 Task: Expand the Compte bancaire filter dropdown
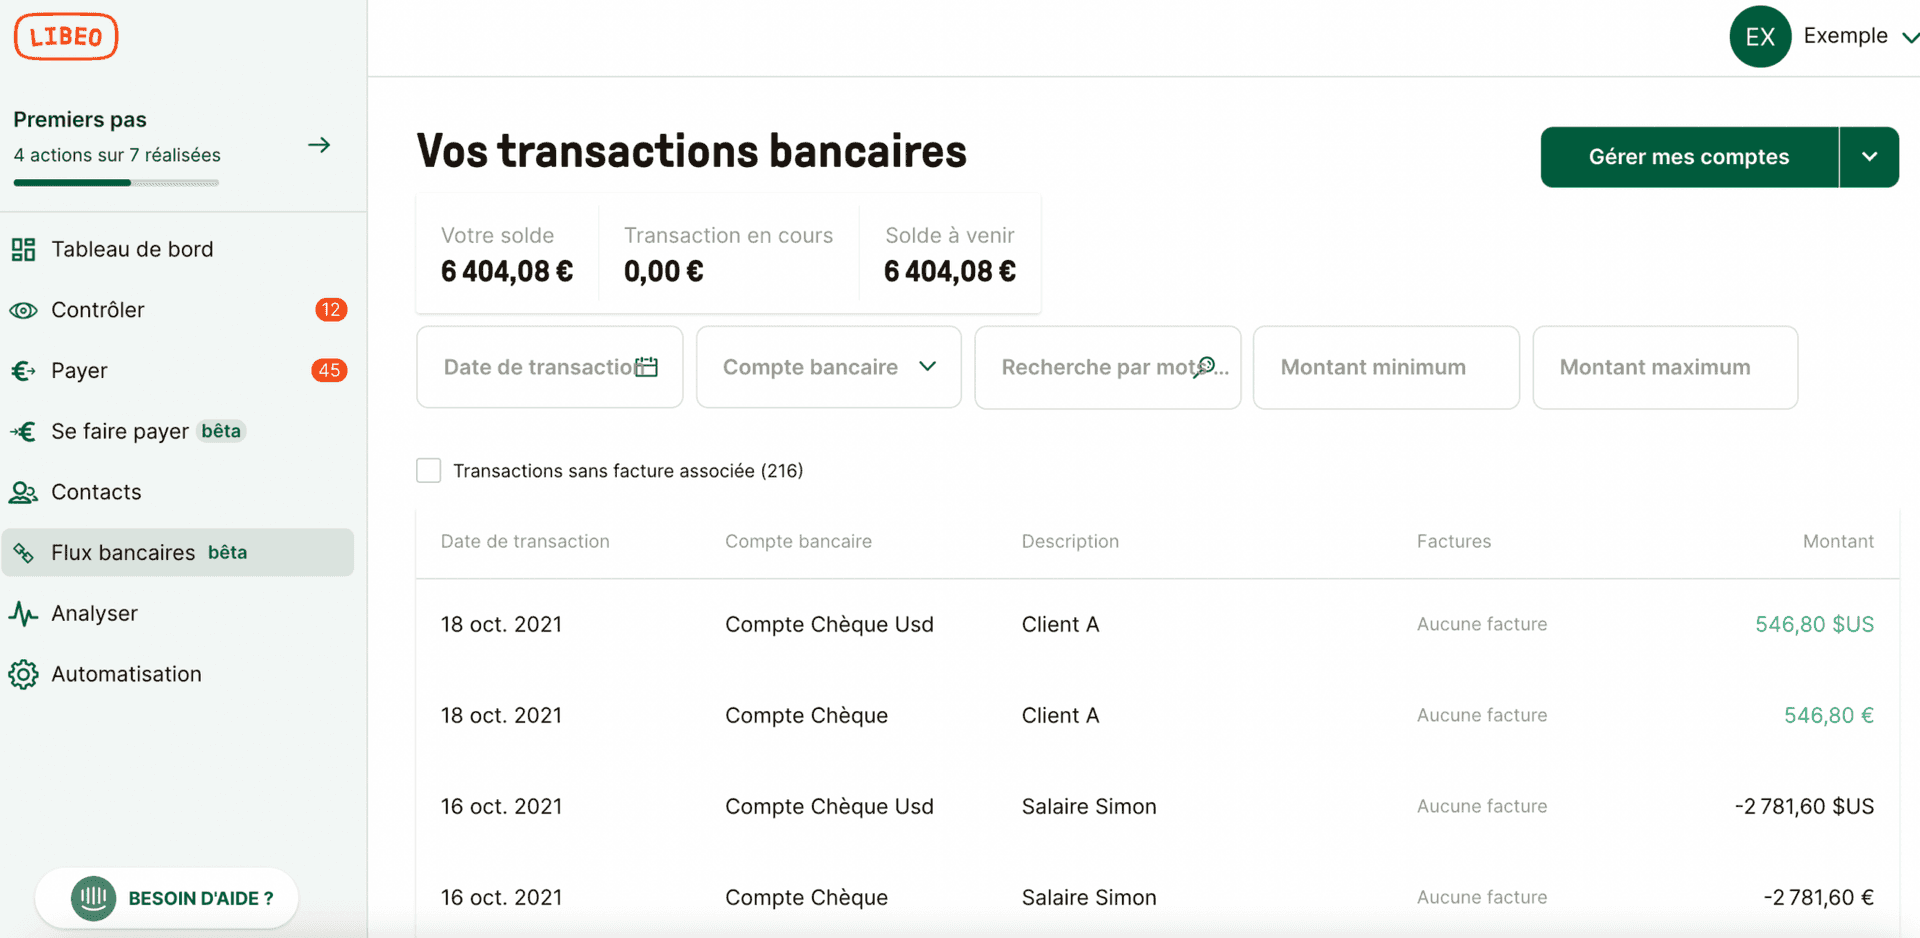tap(827, 367)
